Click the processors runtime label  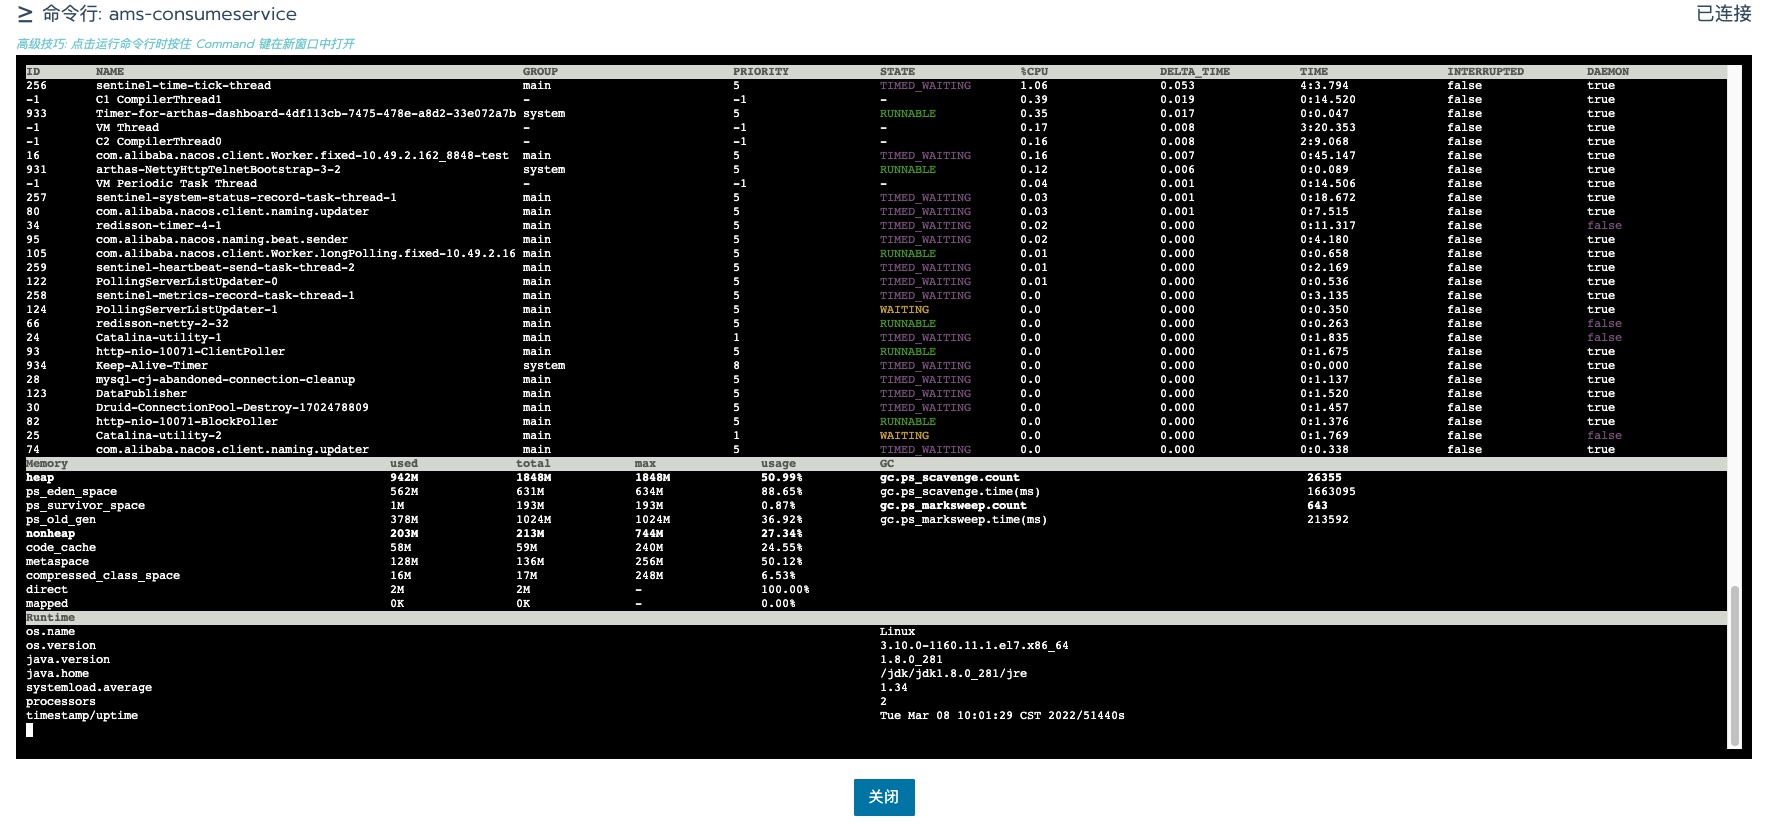tap(61, 702)
